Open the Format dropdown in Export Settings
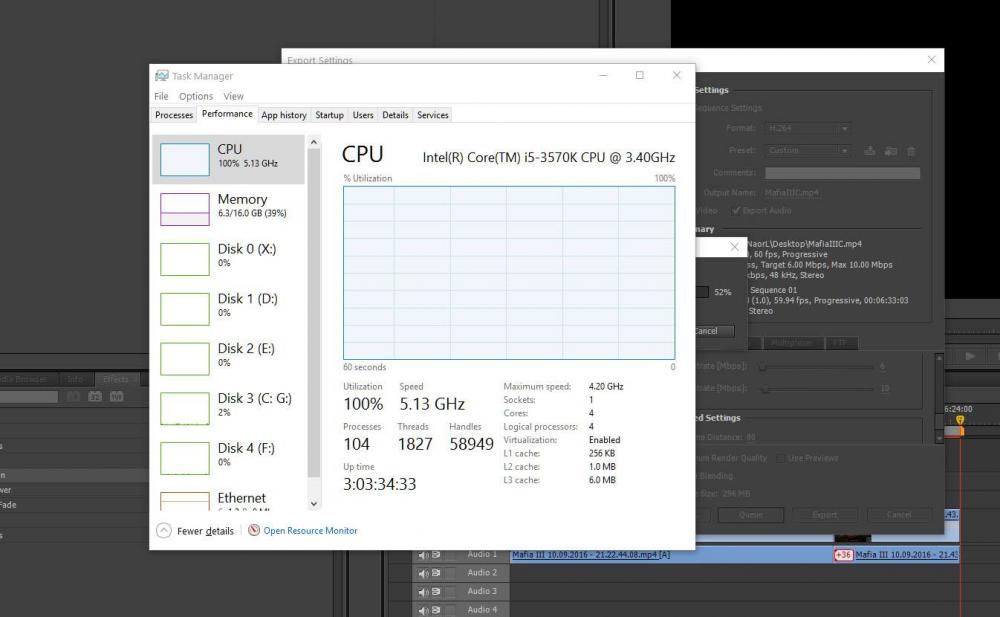 808,128
